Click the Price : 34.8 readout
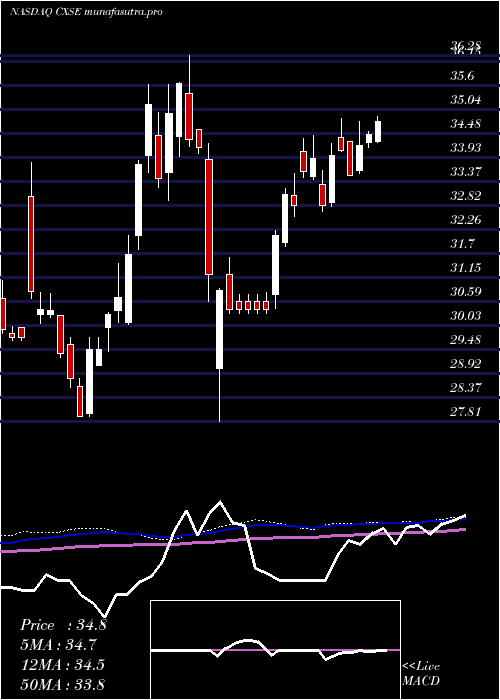The width and height of the screenshot is (500, 700). tap(63, 625)
